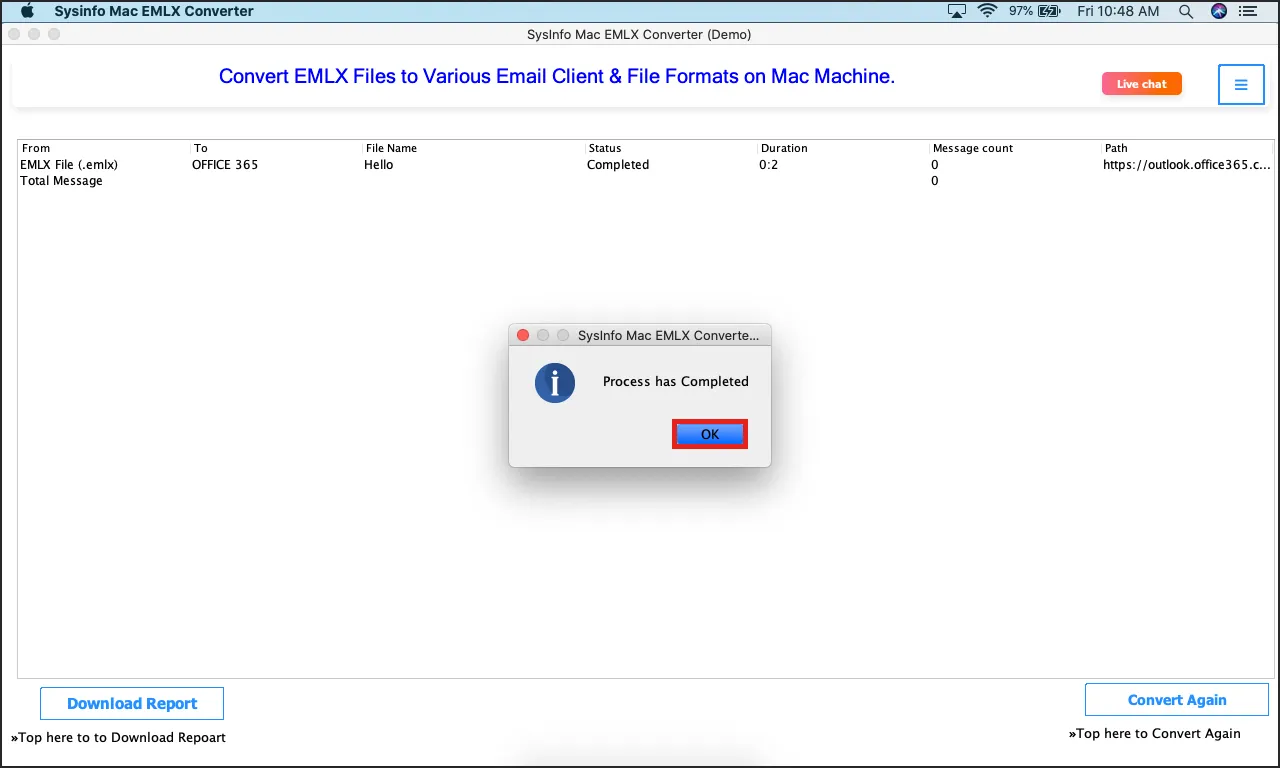Click the 97% battery percentage text
The width and height of the screenshot is (1280, 768).
coord(1021,11)
